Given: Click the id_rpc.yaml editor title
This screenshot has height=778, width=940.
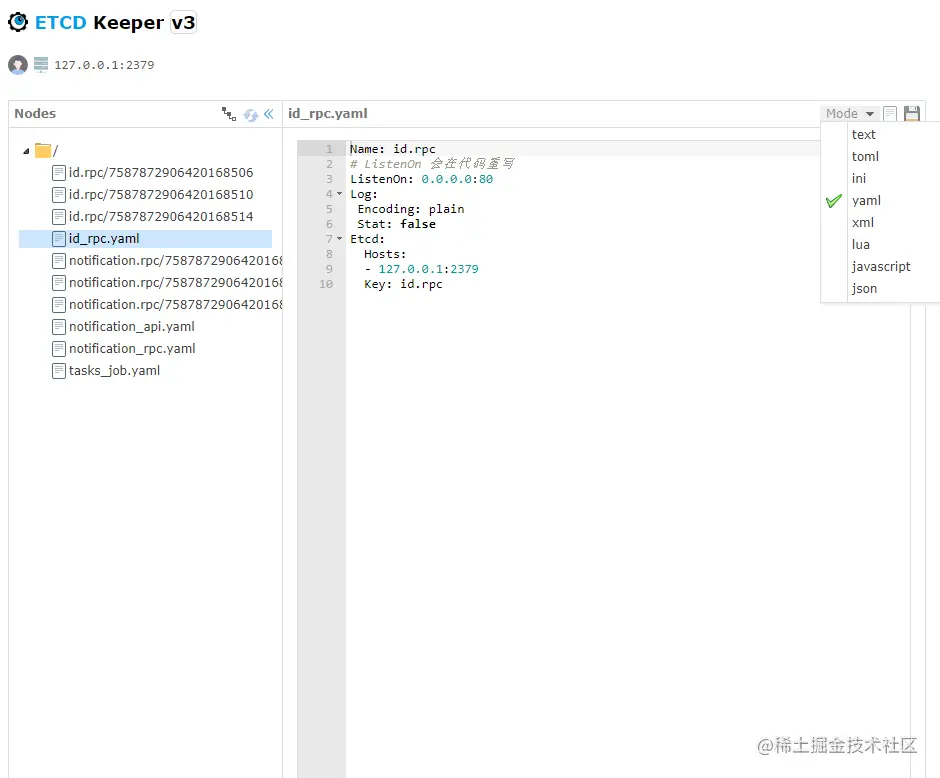Looking at the screenshot, I should [x=327, y=113].
